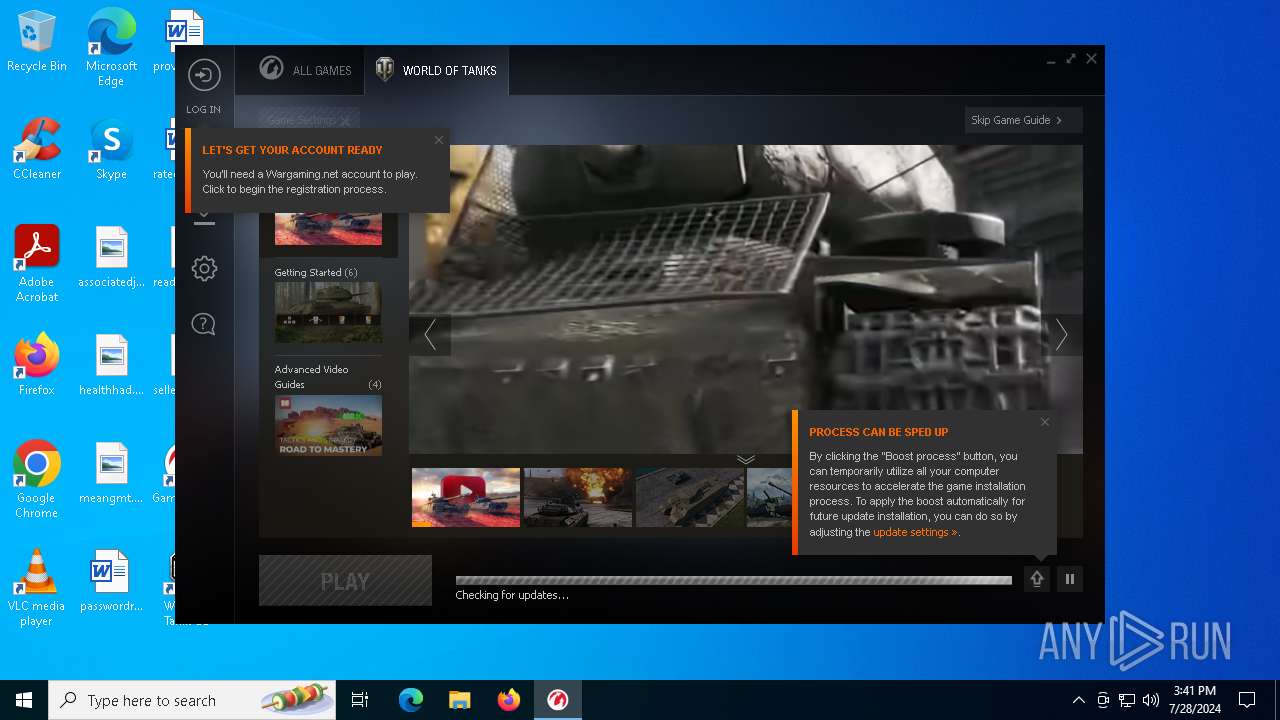This screenshot has width=1280, height=720.
Task: Open the passwordr Word document on desktop
Action: [x=111, y=581]
